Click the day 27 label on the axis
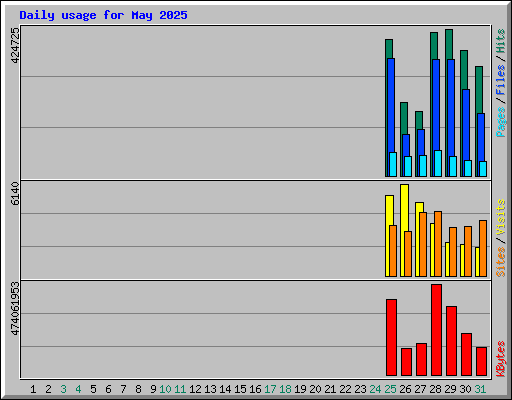This screenshot has height=400, width=512. [x=420, y=389]
